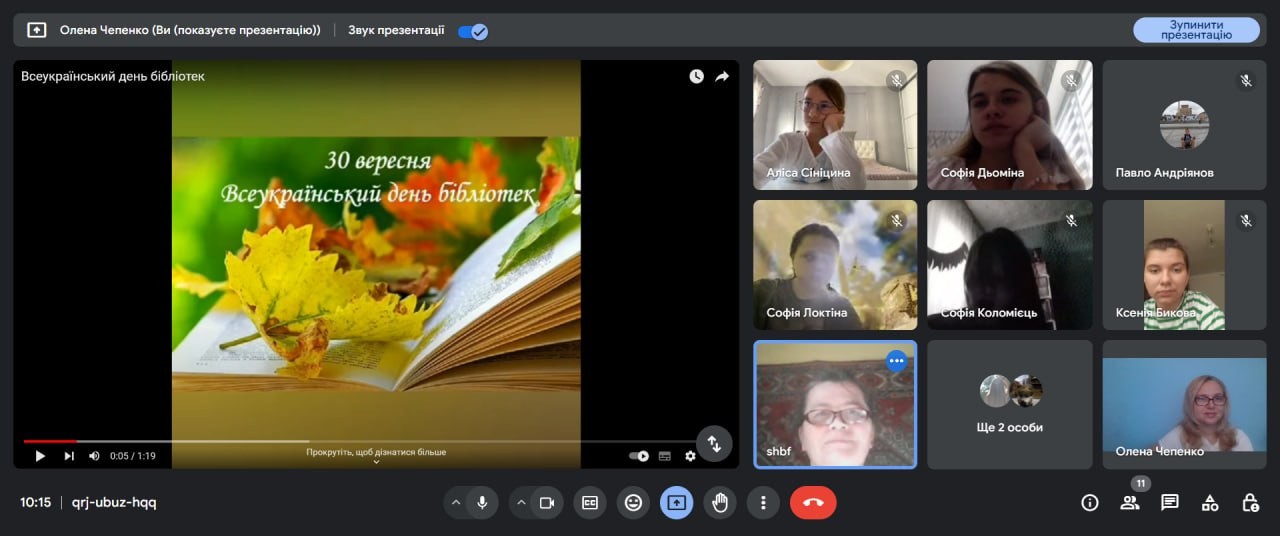Viewport: 1280px width, 536px height.
Task: Open the two other participants tile
Action: coord(1010,404)
